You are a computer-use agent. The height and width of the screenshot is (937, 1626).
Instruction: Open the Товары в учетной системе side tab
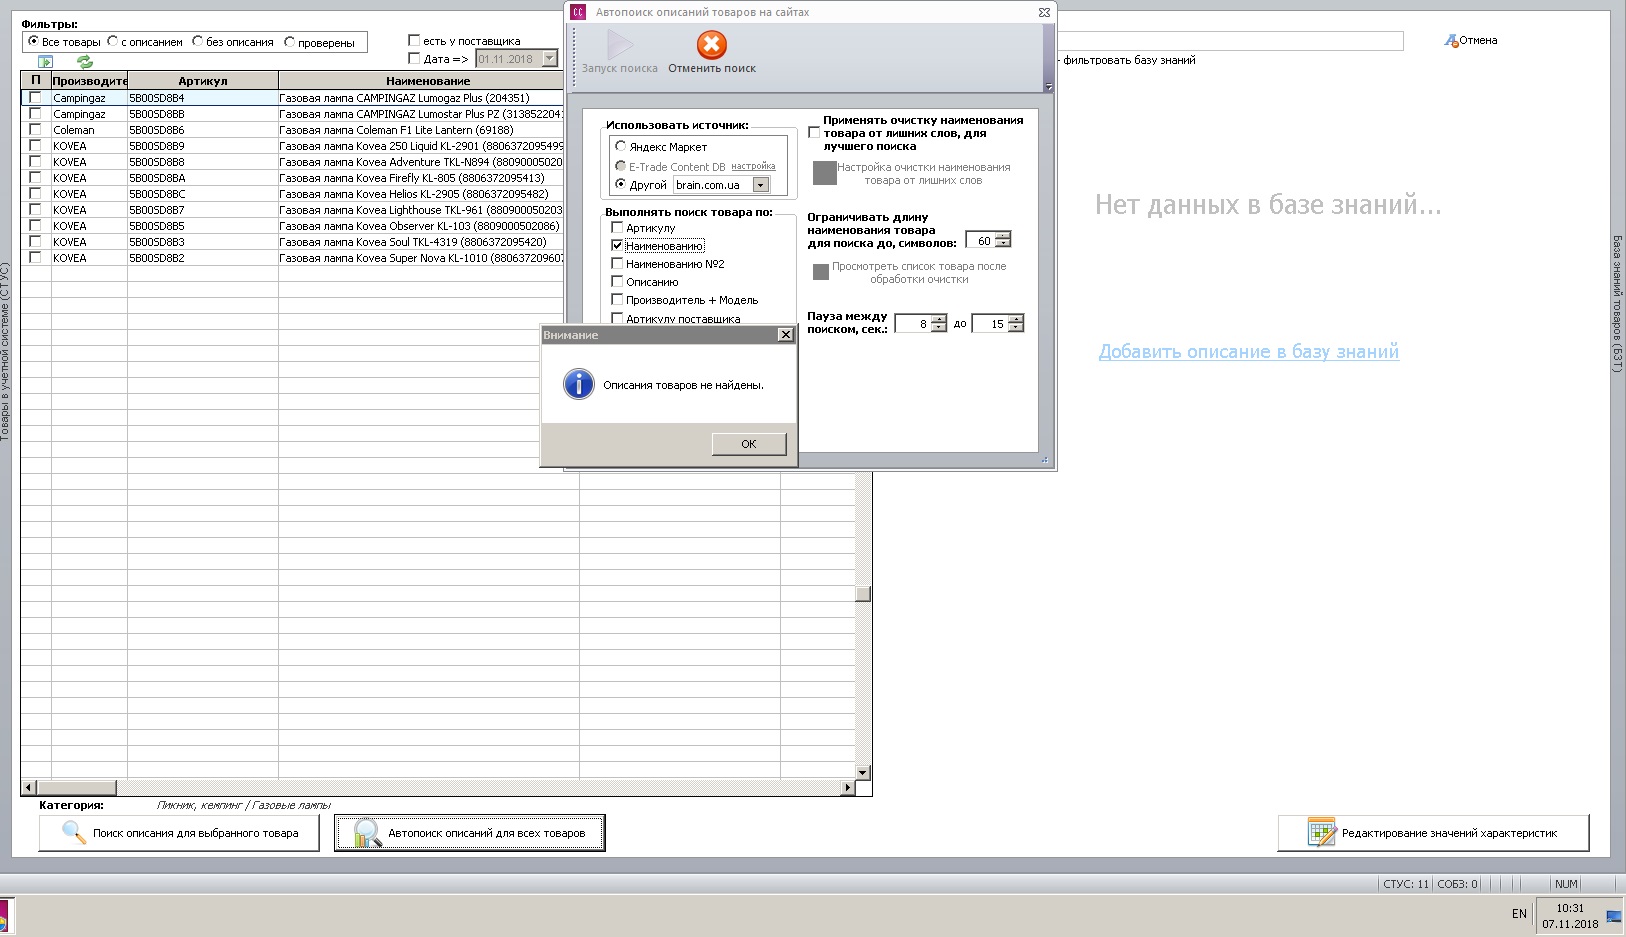click(5, 352)
